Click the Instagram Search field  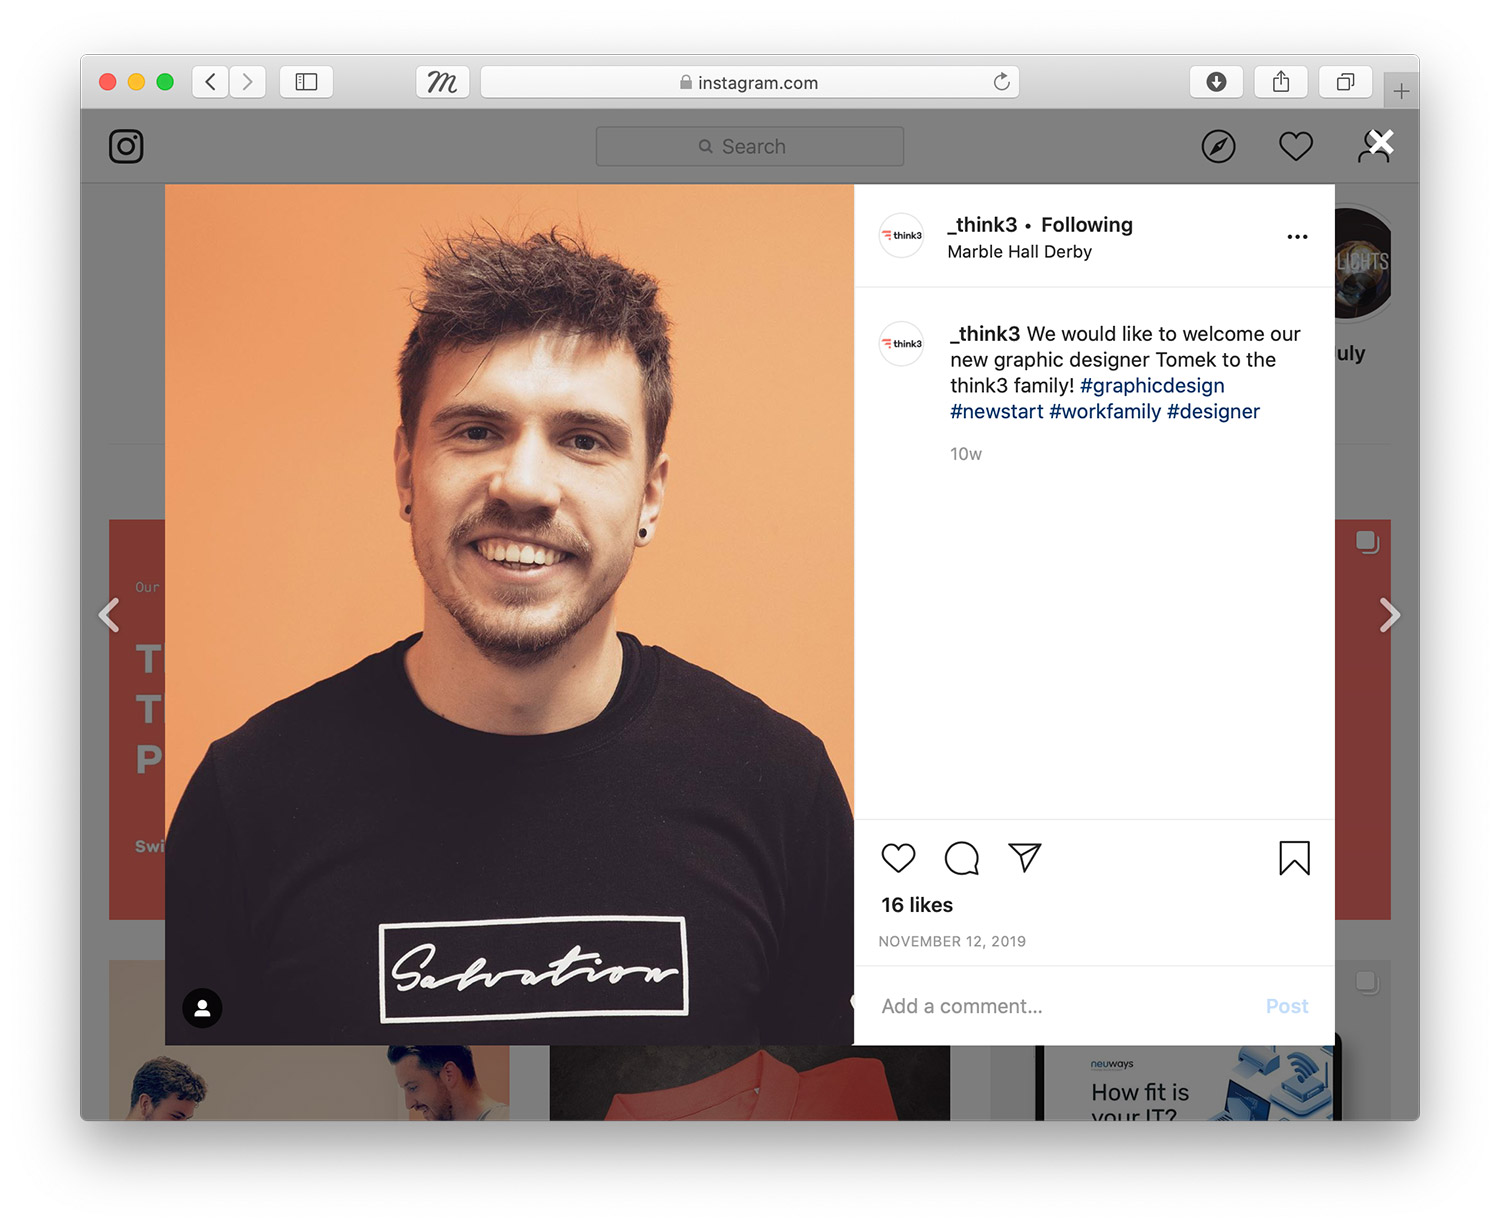[750, 147]
